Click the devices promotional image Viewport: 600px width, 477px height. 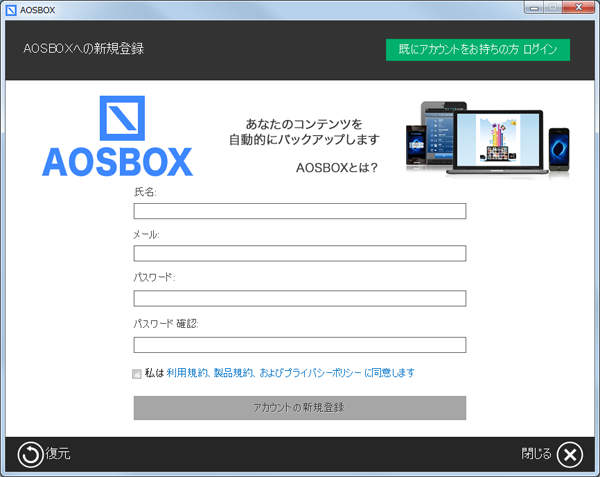(488, 140)
